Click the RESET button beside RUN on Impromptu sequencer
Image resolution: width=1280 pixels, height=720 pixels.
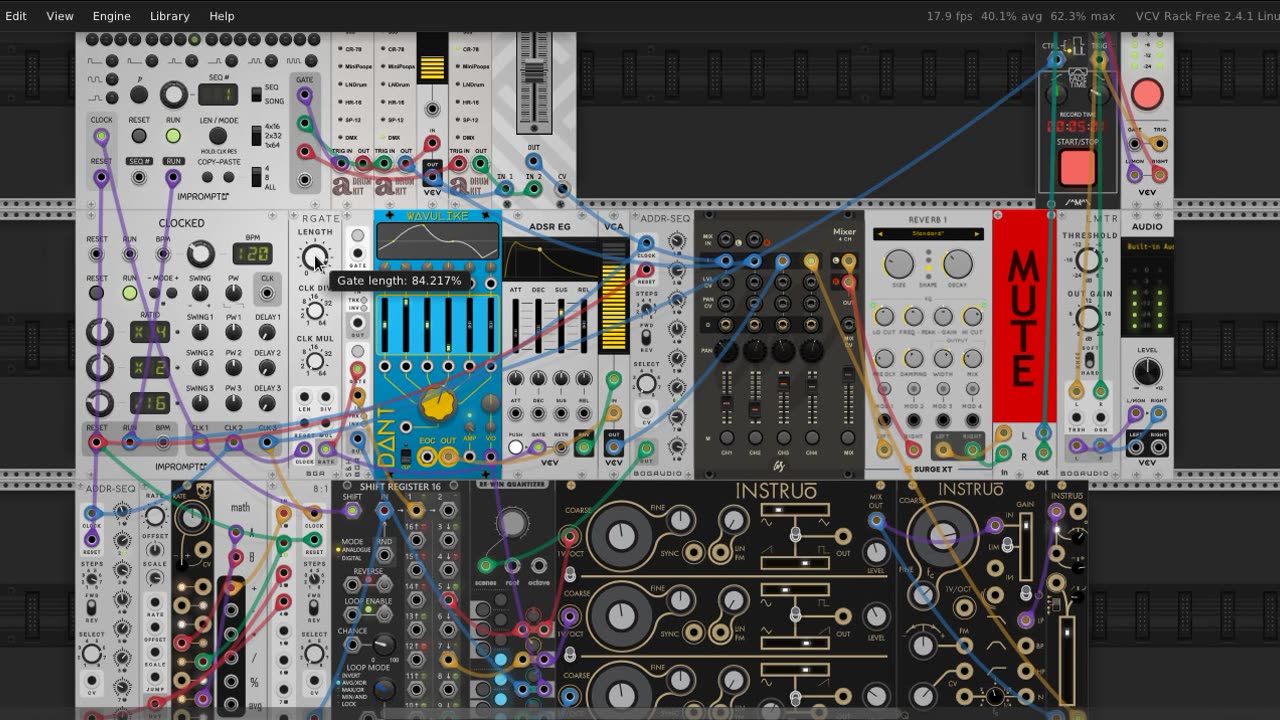[x=139, y=136]
